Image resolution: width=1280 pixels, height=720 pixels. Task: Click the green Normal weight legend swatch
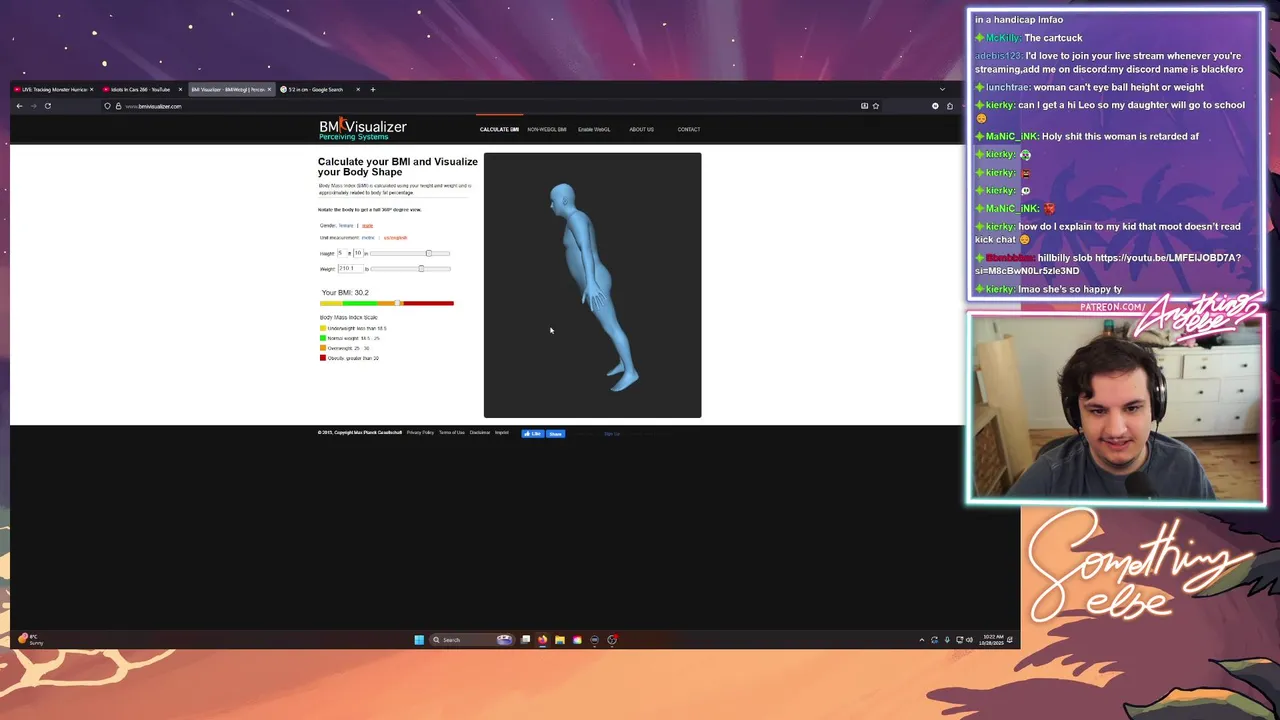323,338
